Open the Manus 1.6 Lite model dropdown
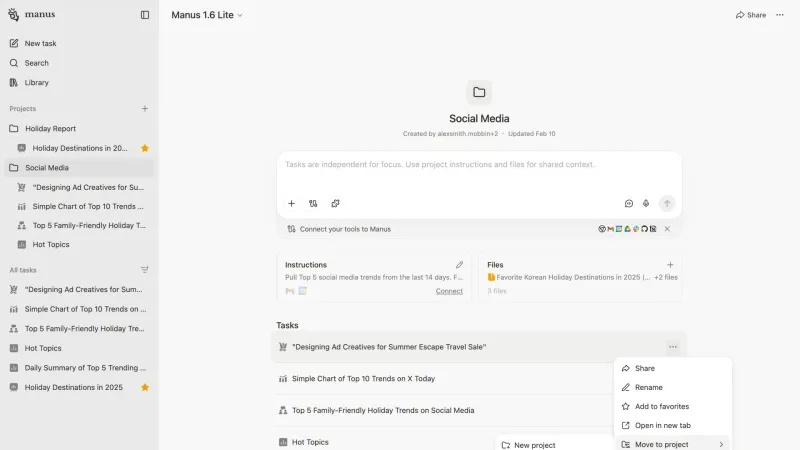The image size is (800, 450). [207, 15]
